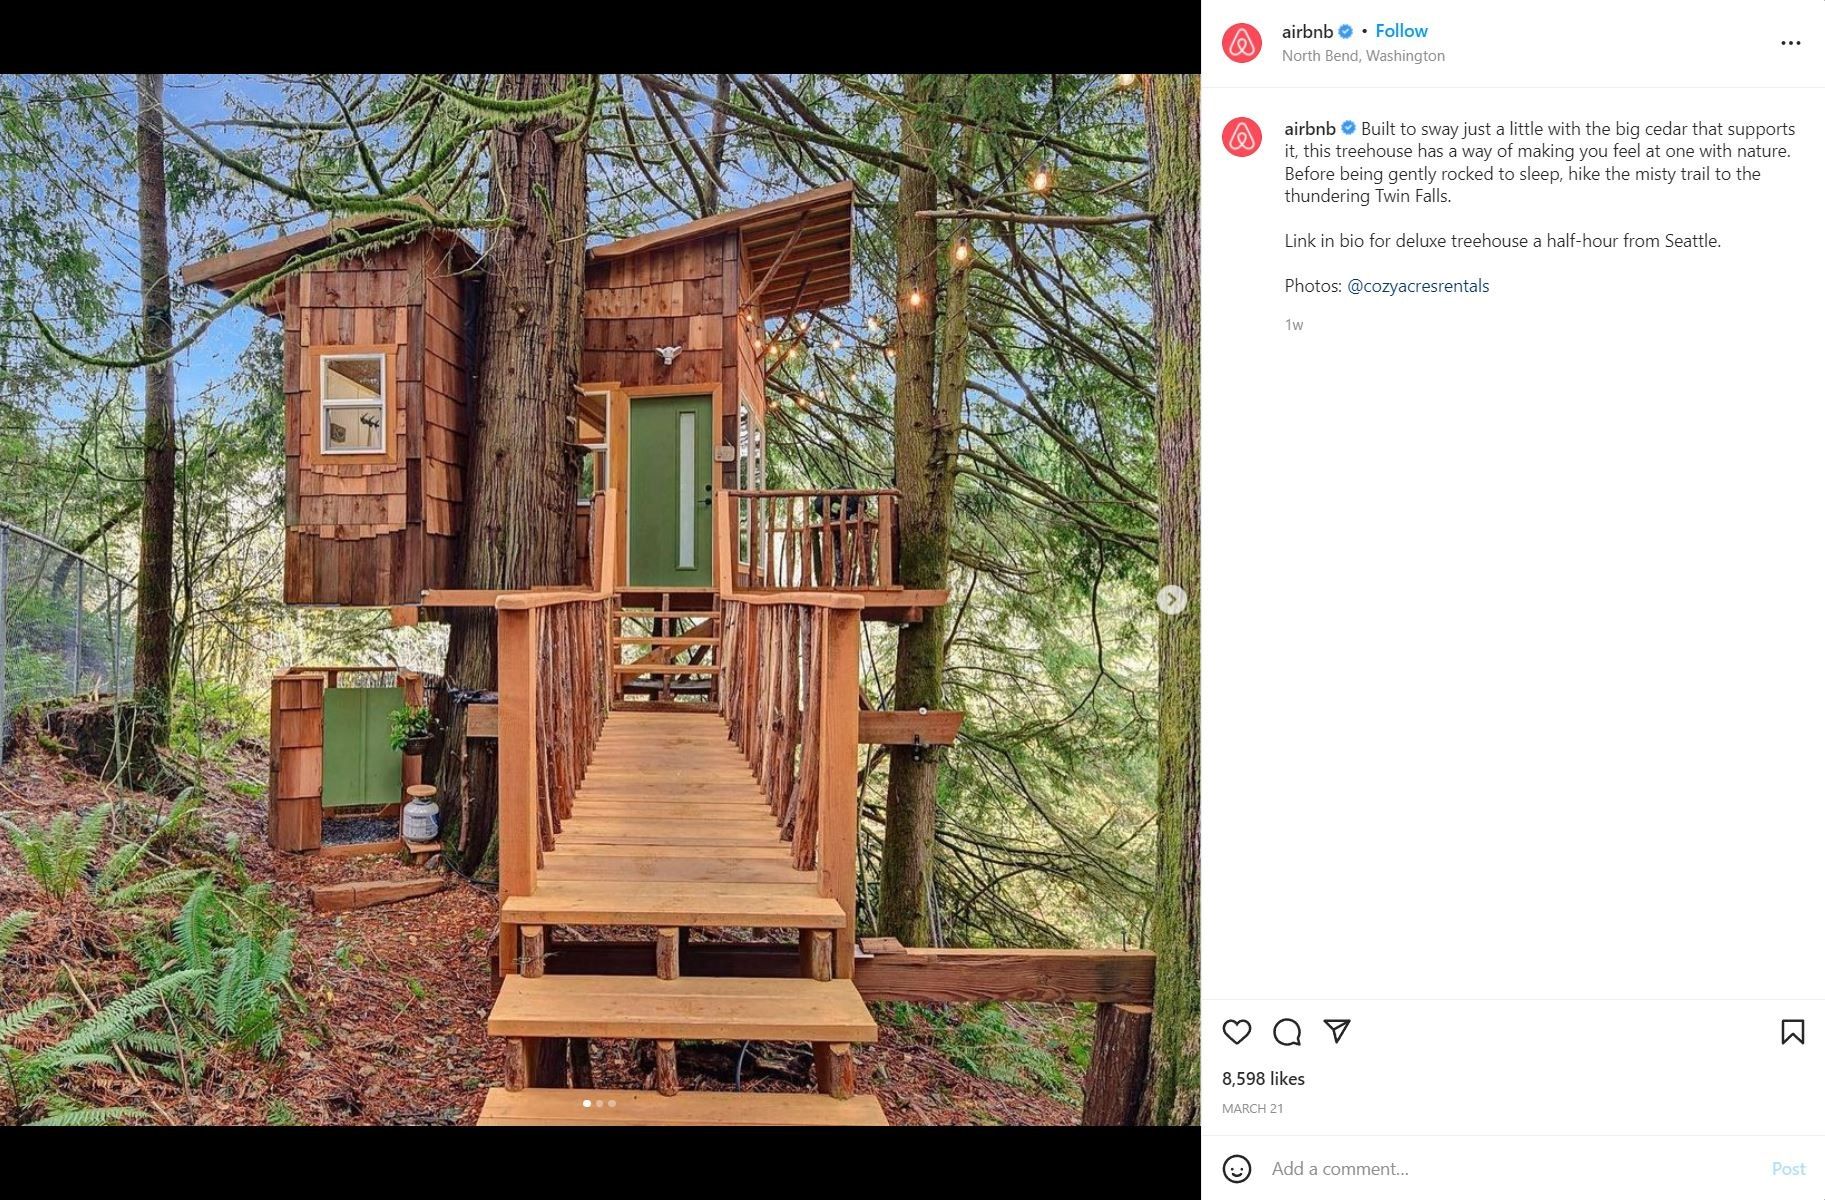
Task: Open comments with the speech bubble icon
Action: pos(1287,1032)
